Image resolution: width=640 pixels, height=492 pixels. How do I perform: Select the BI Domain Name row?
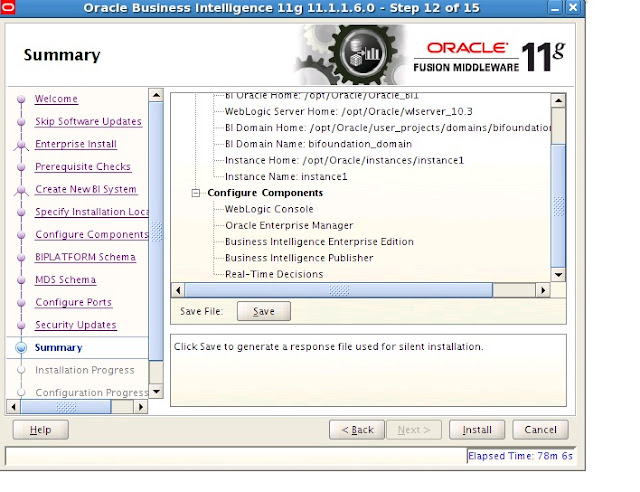point(318,144)
